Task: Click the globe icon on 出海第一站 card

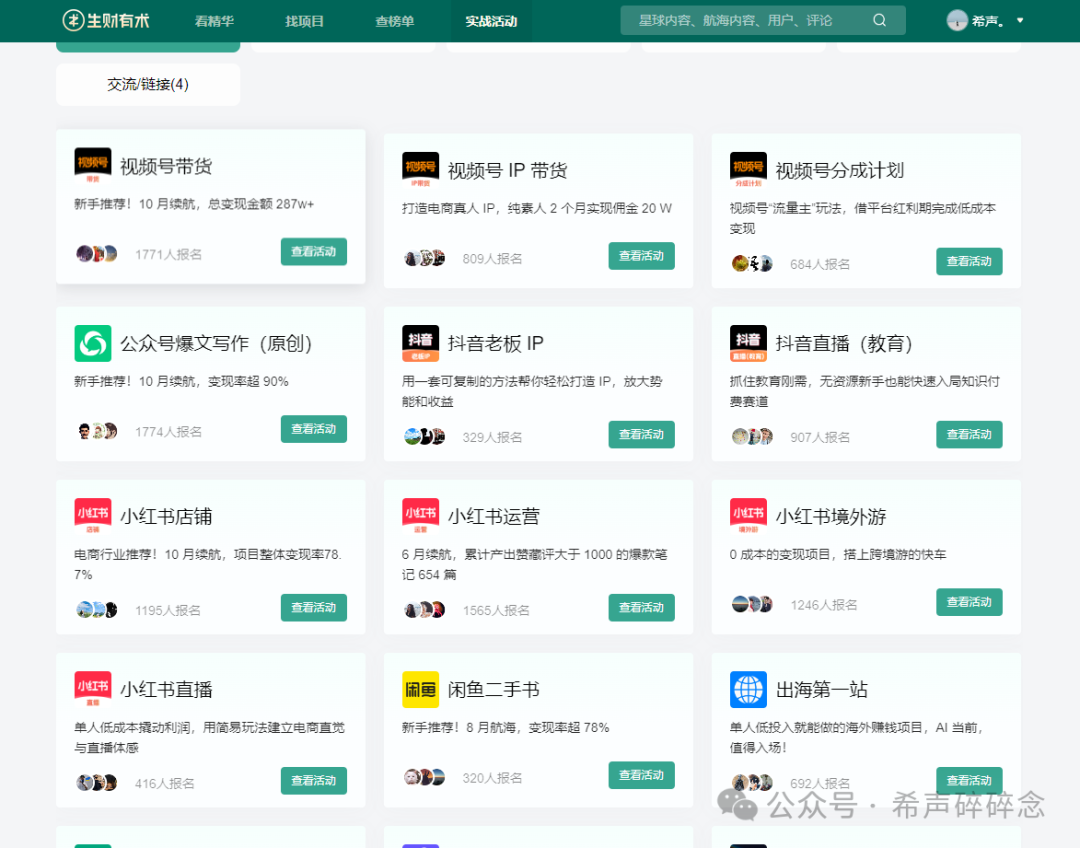Action: point(749,689)
